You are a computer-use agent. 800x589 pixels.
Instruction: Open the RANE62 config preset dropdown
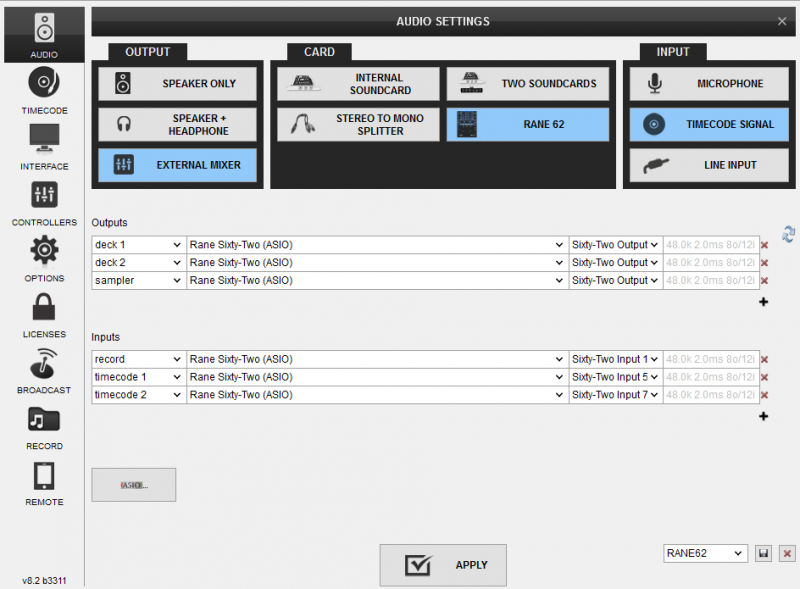point(705,553)
